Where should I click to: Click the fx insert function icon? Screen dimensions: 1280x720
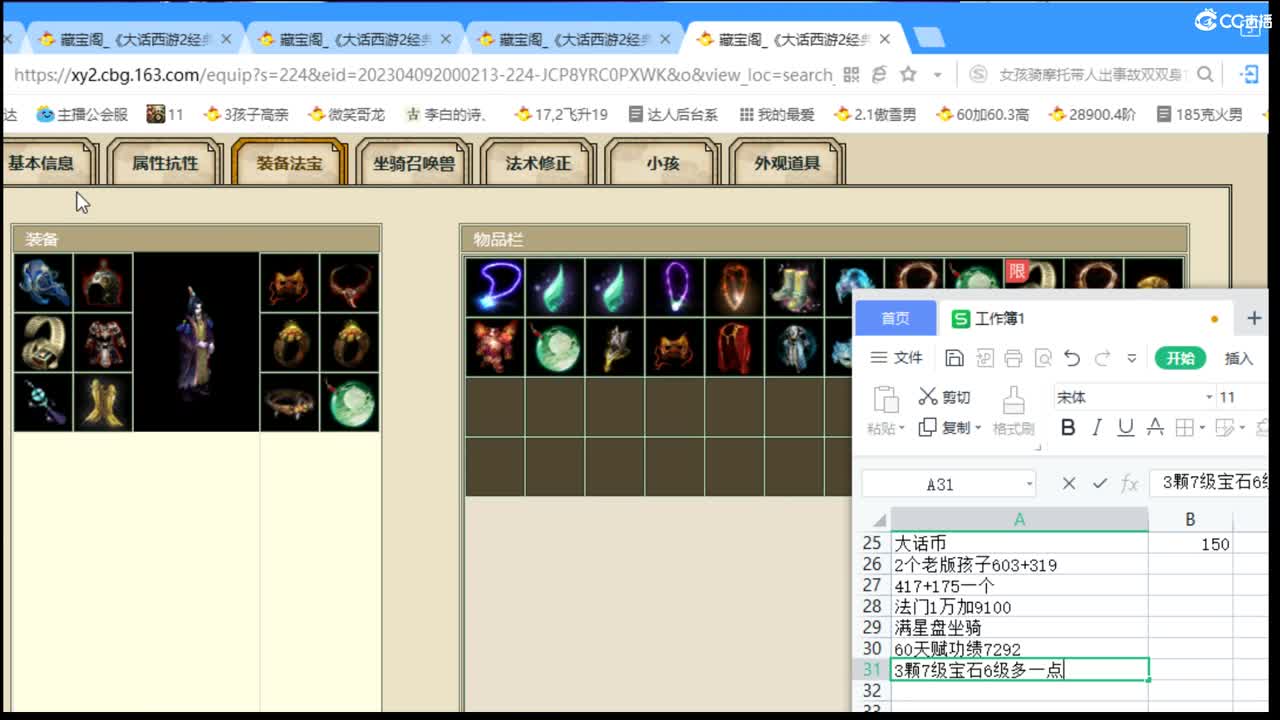pyautogui.click(x=1130, y=484)
